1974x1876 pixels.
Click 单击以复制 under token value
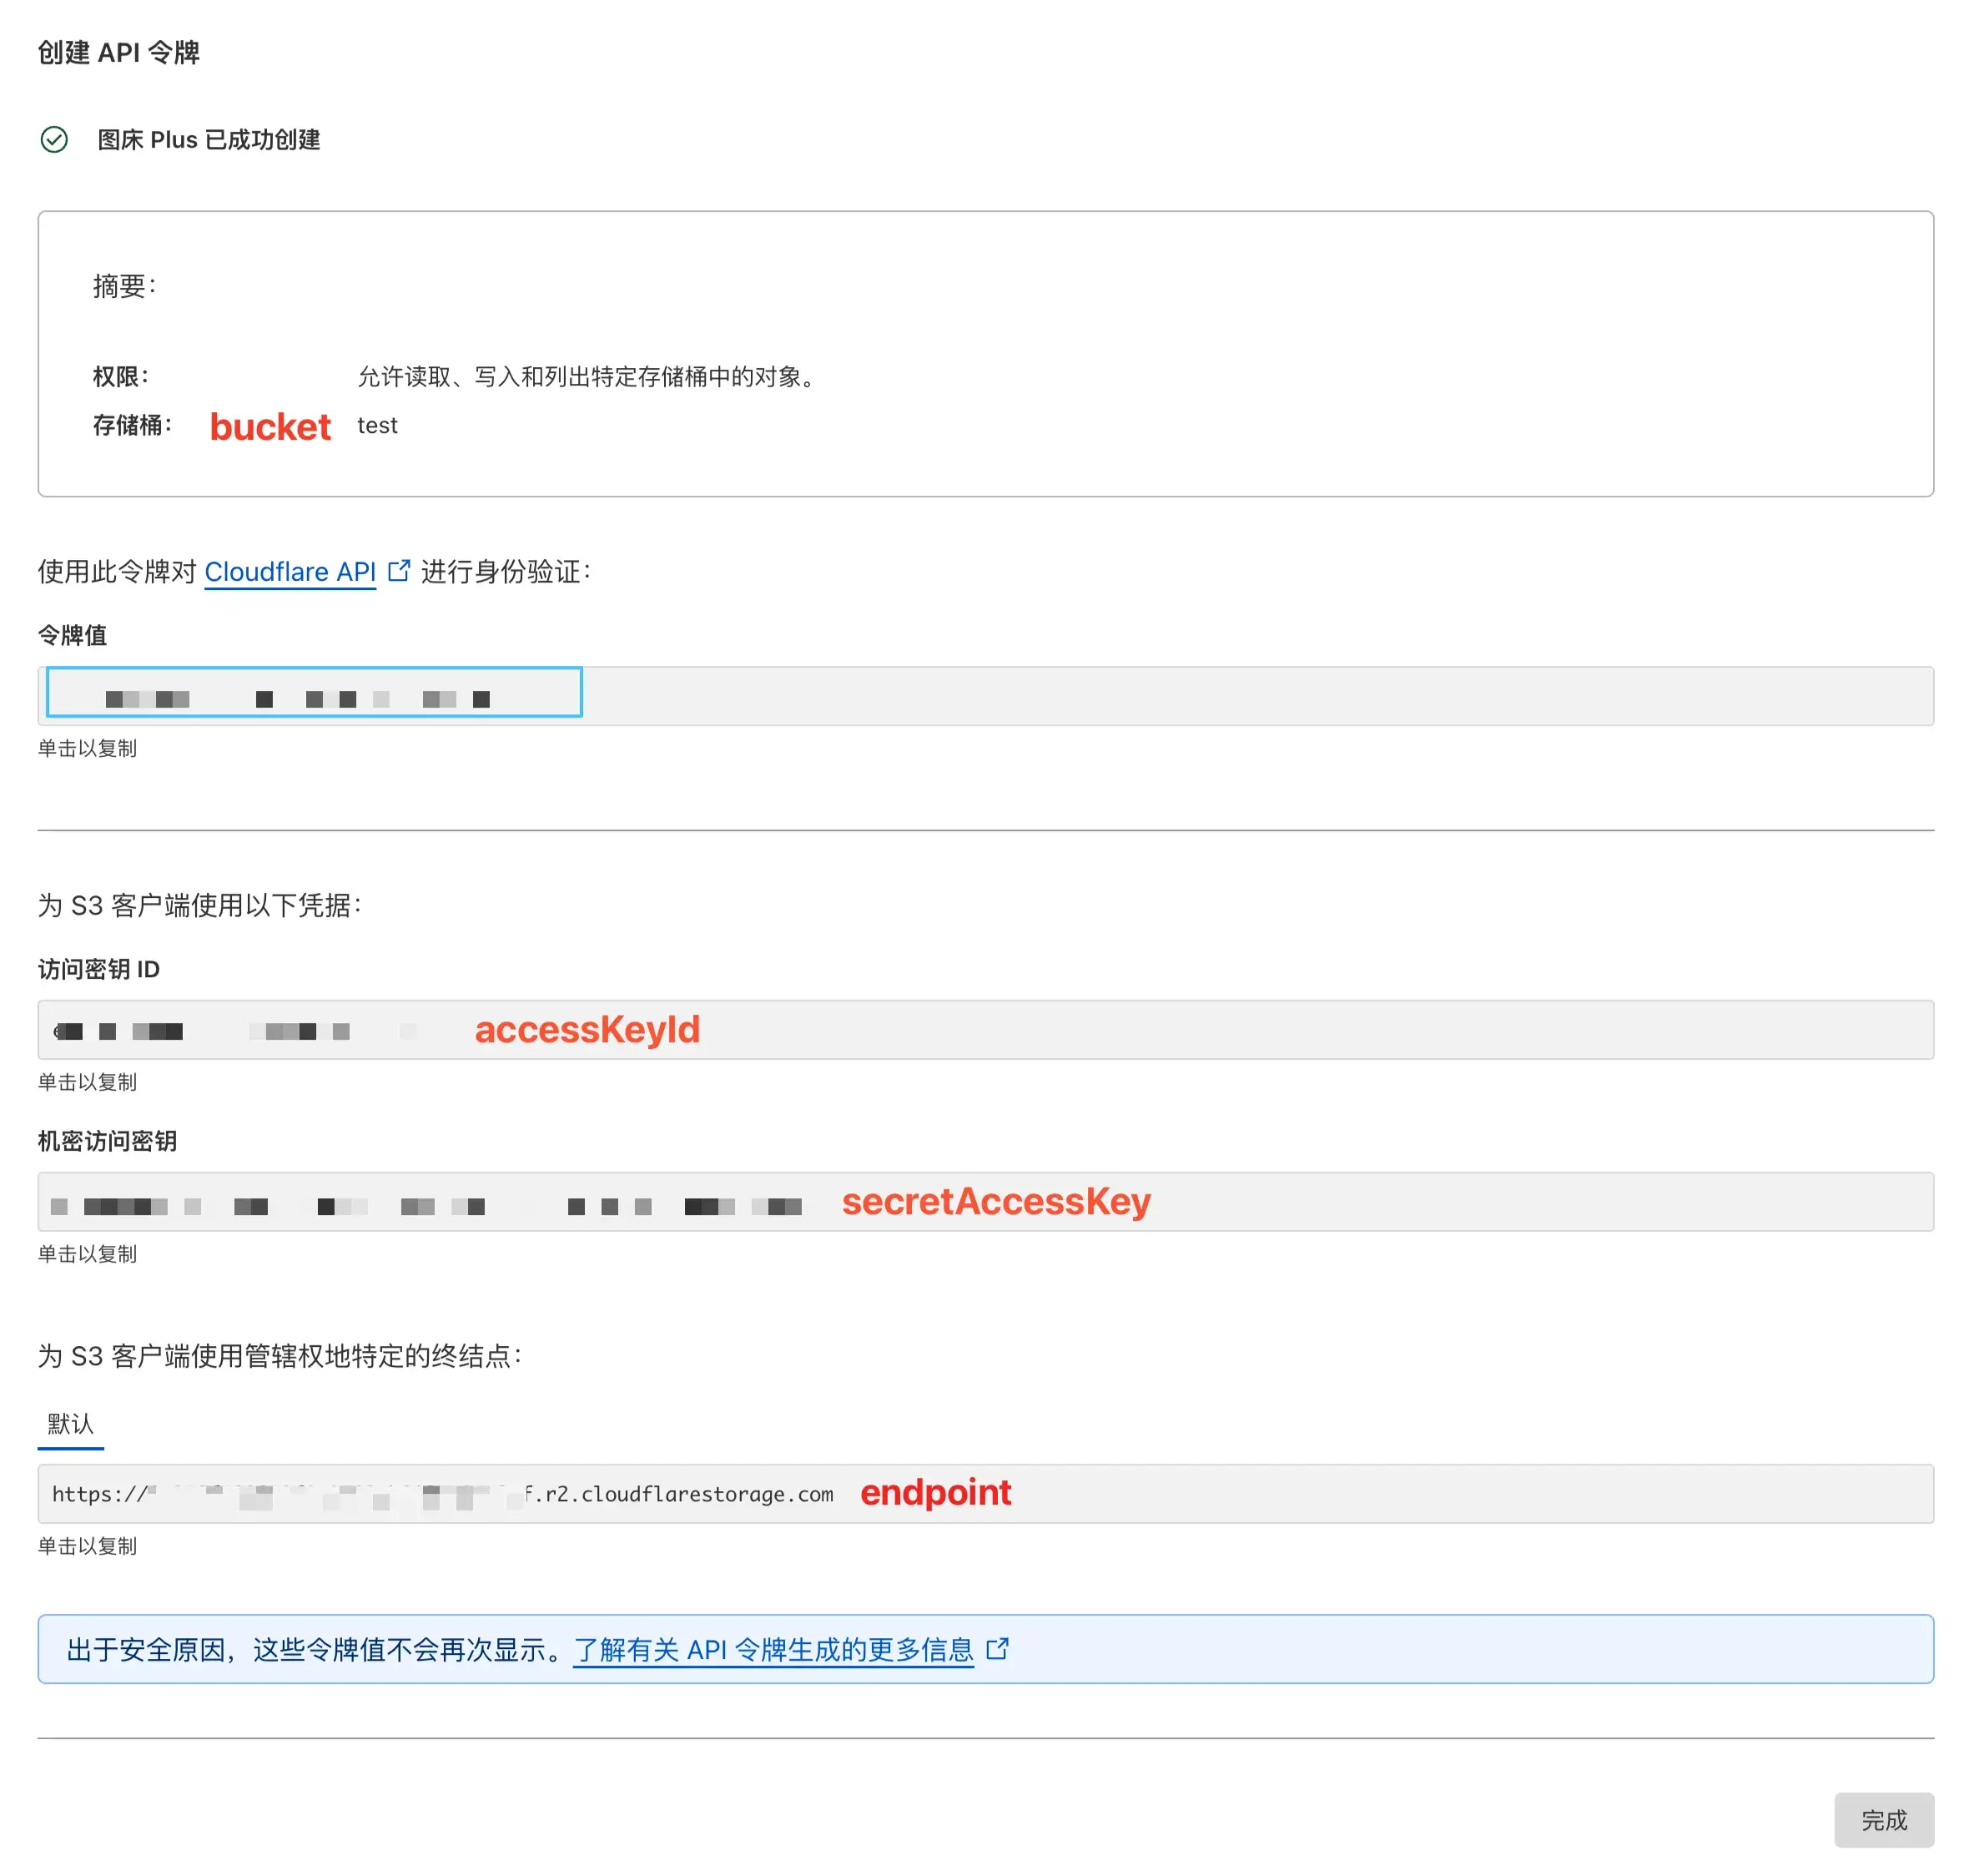point(87,749)
